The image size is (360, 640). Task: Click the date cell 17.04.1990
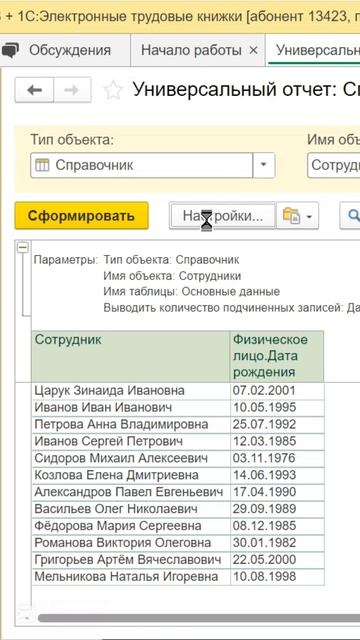click(277, 492)
